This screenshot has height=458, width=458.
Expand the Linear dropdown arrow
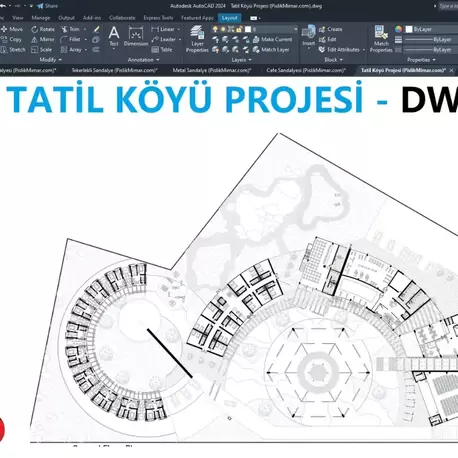coord(179,29)
